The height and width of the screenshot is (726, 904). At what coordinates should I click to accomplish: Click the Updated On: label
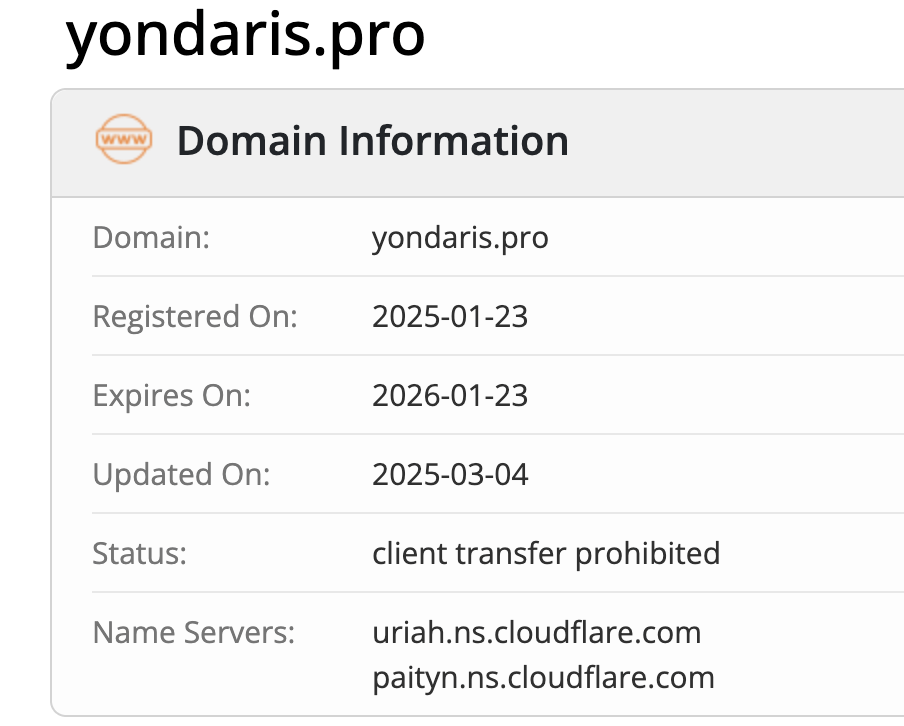click(x=181, y=474)
